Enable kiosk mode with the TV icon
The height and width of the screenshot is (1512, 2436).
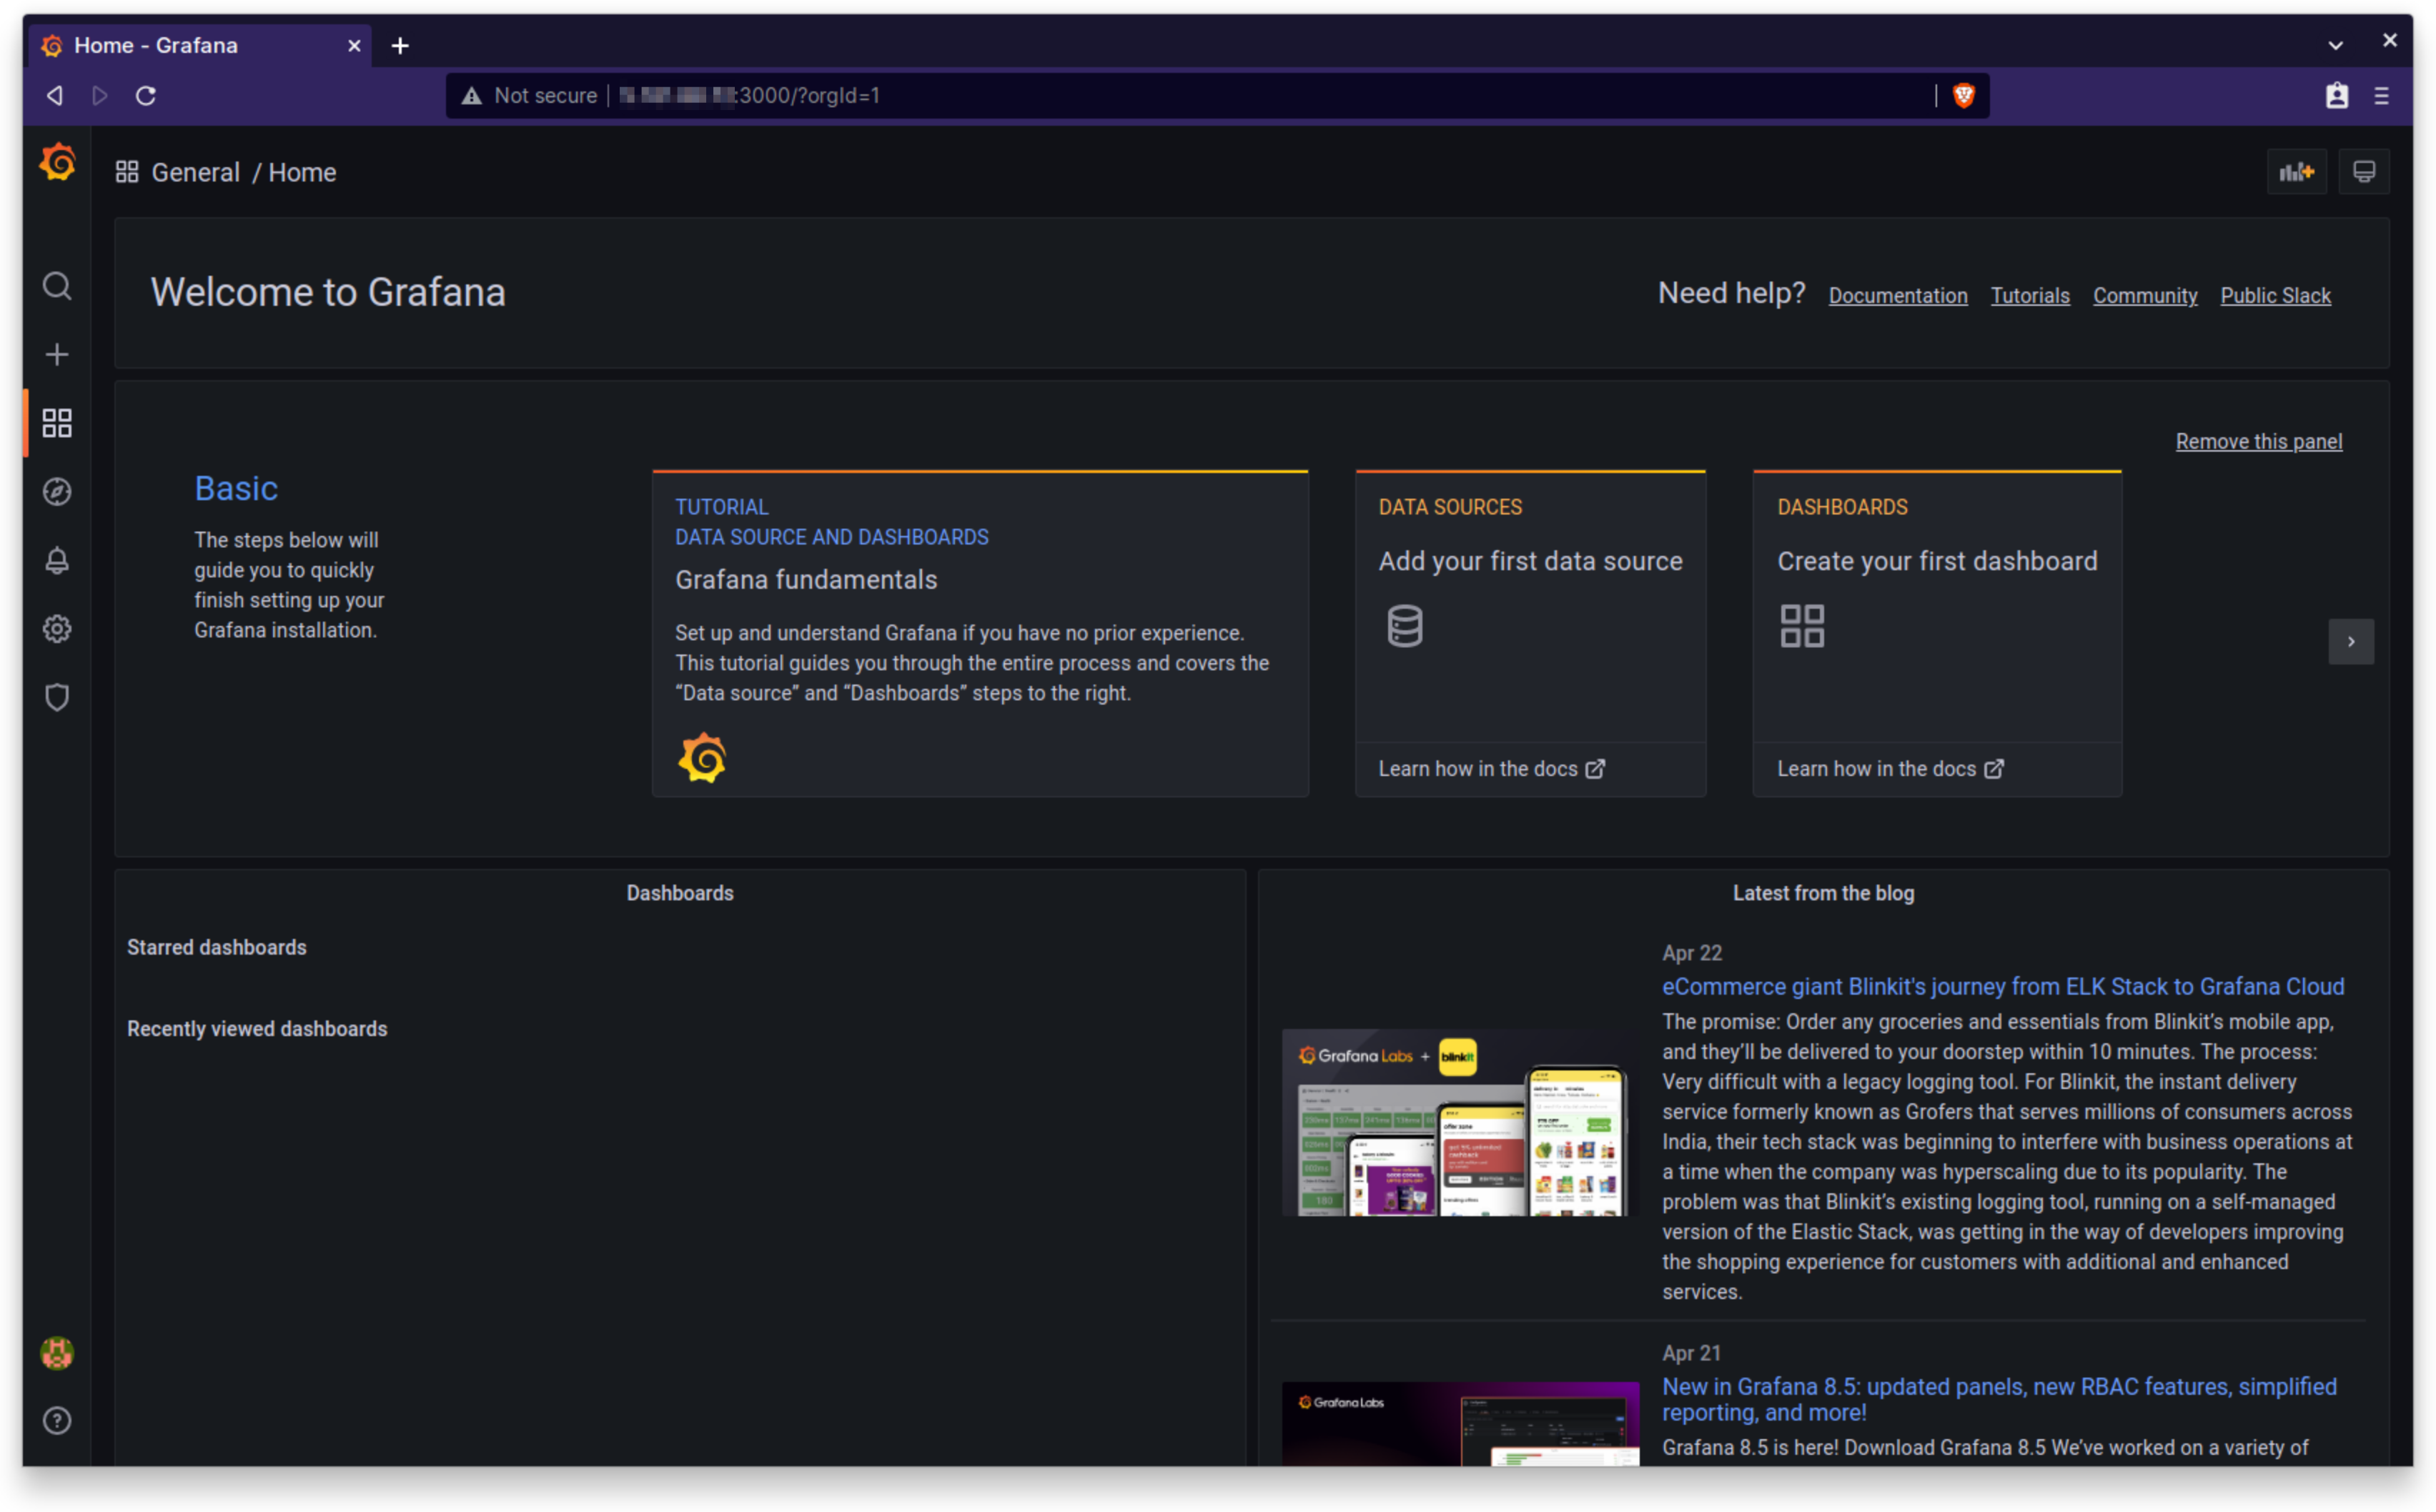coord(2364,171)
